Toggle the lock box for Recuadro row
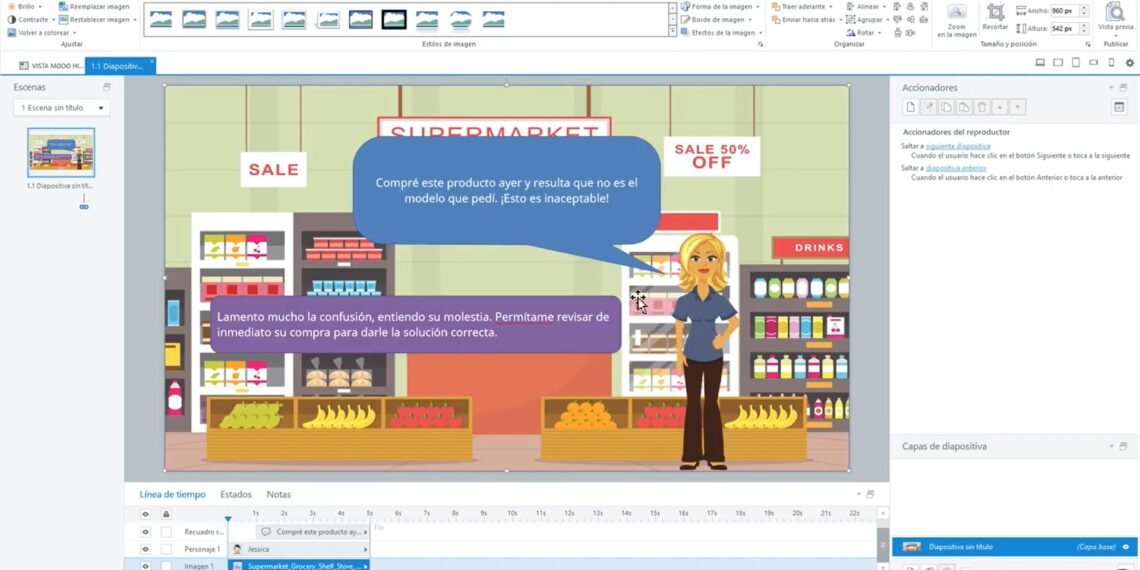The width and height of the screenshot is (1140, 570). tap(166, 532)
